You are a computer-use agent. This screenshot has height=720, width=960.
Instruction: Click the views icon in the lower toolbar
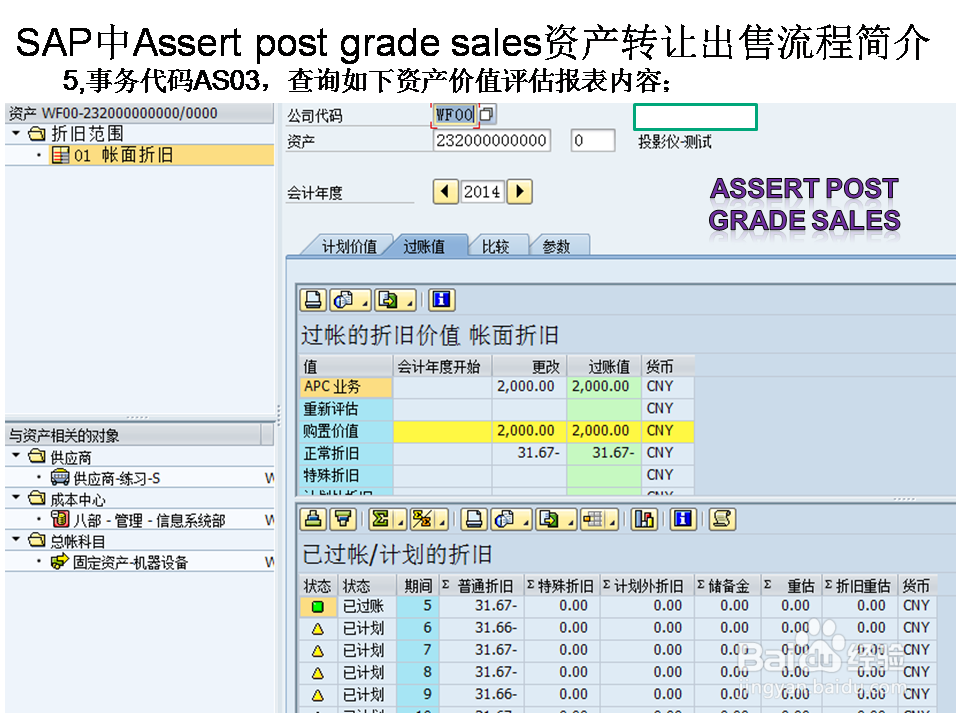point(504,520)
